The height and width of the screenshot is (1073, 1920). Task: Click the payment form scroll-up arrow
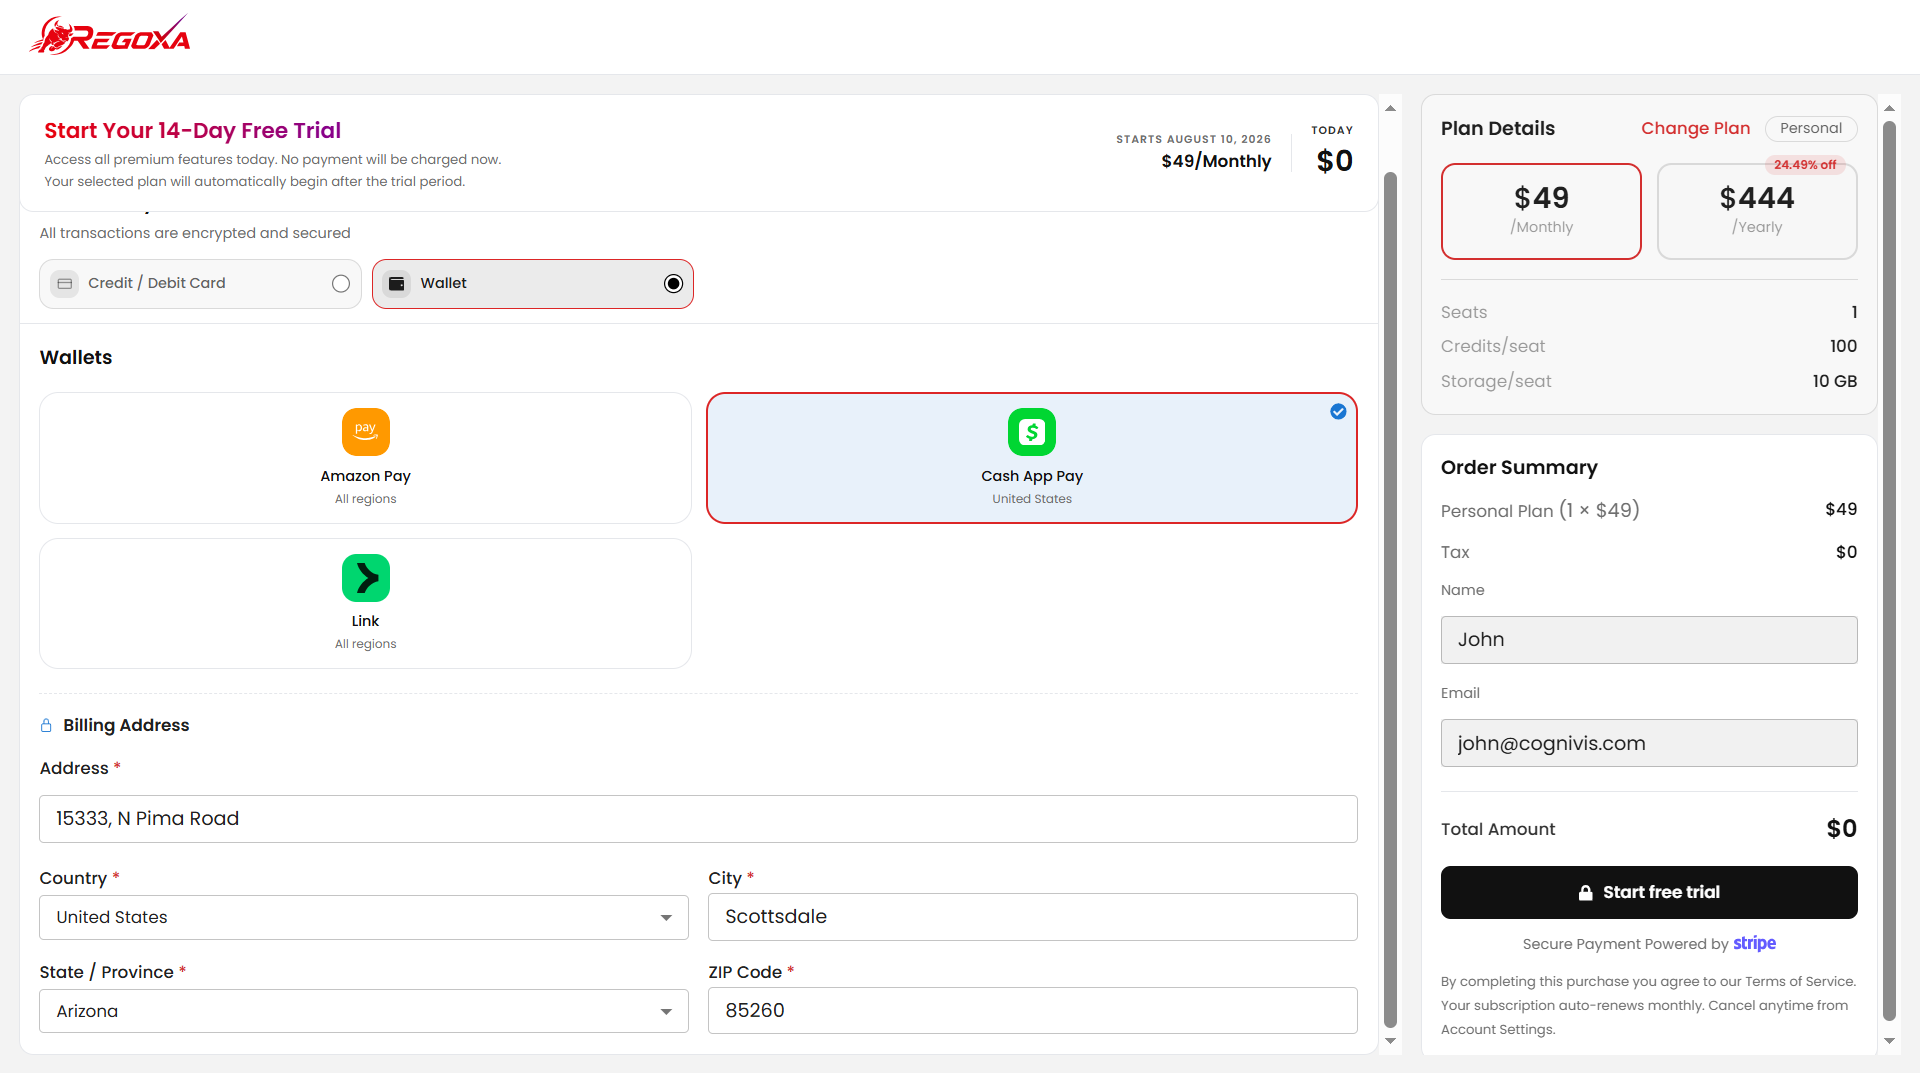coord(1390,108)
